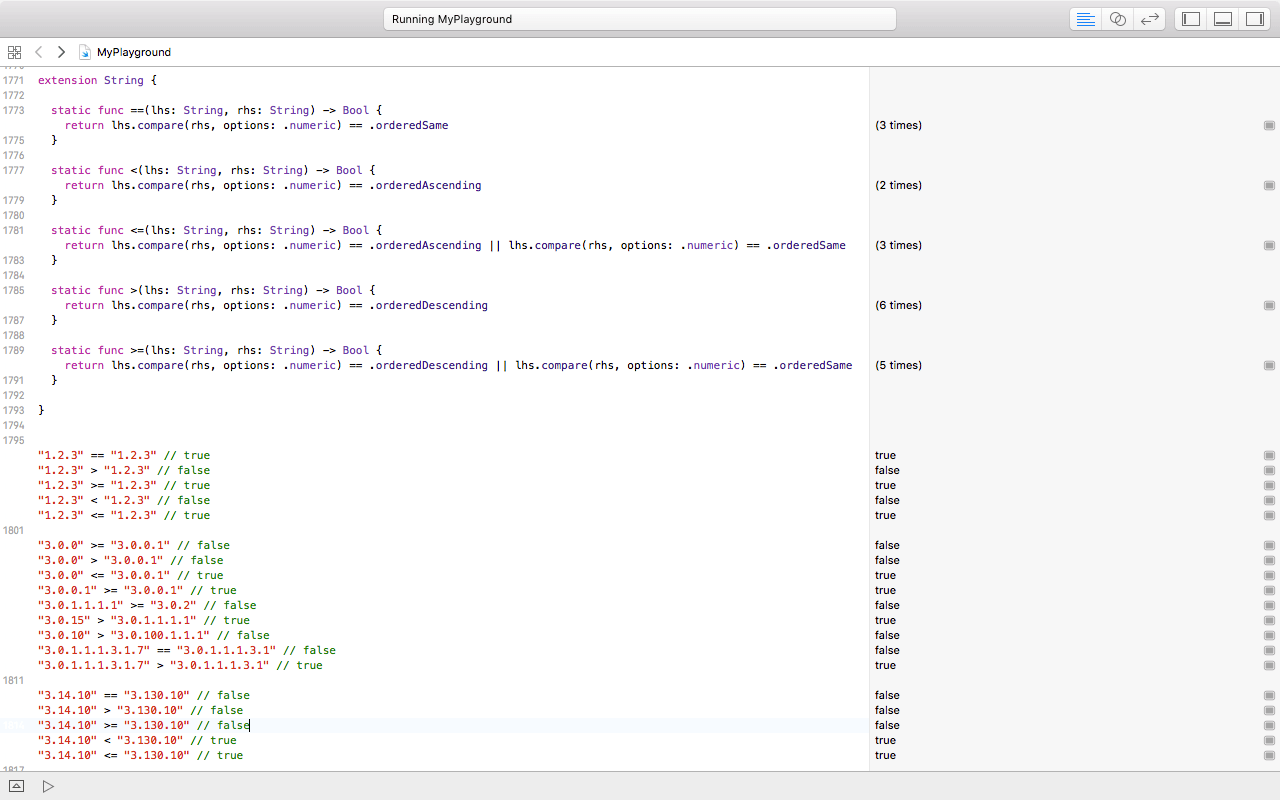The width and height of the screenshot is (1280, 800).
Task: Select the Running MyPlayground activity bar
Action: pos(639,18)
